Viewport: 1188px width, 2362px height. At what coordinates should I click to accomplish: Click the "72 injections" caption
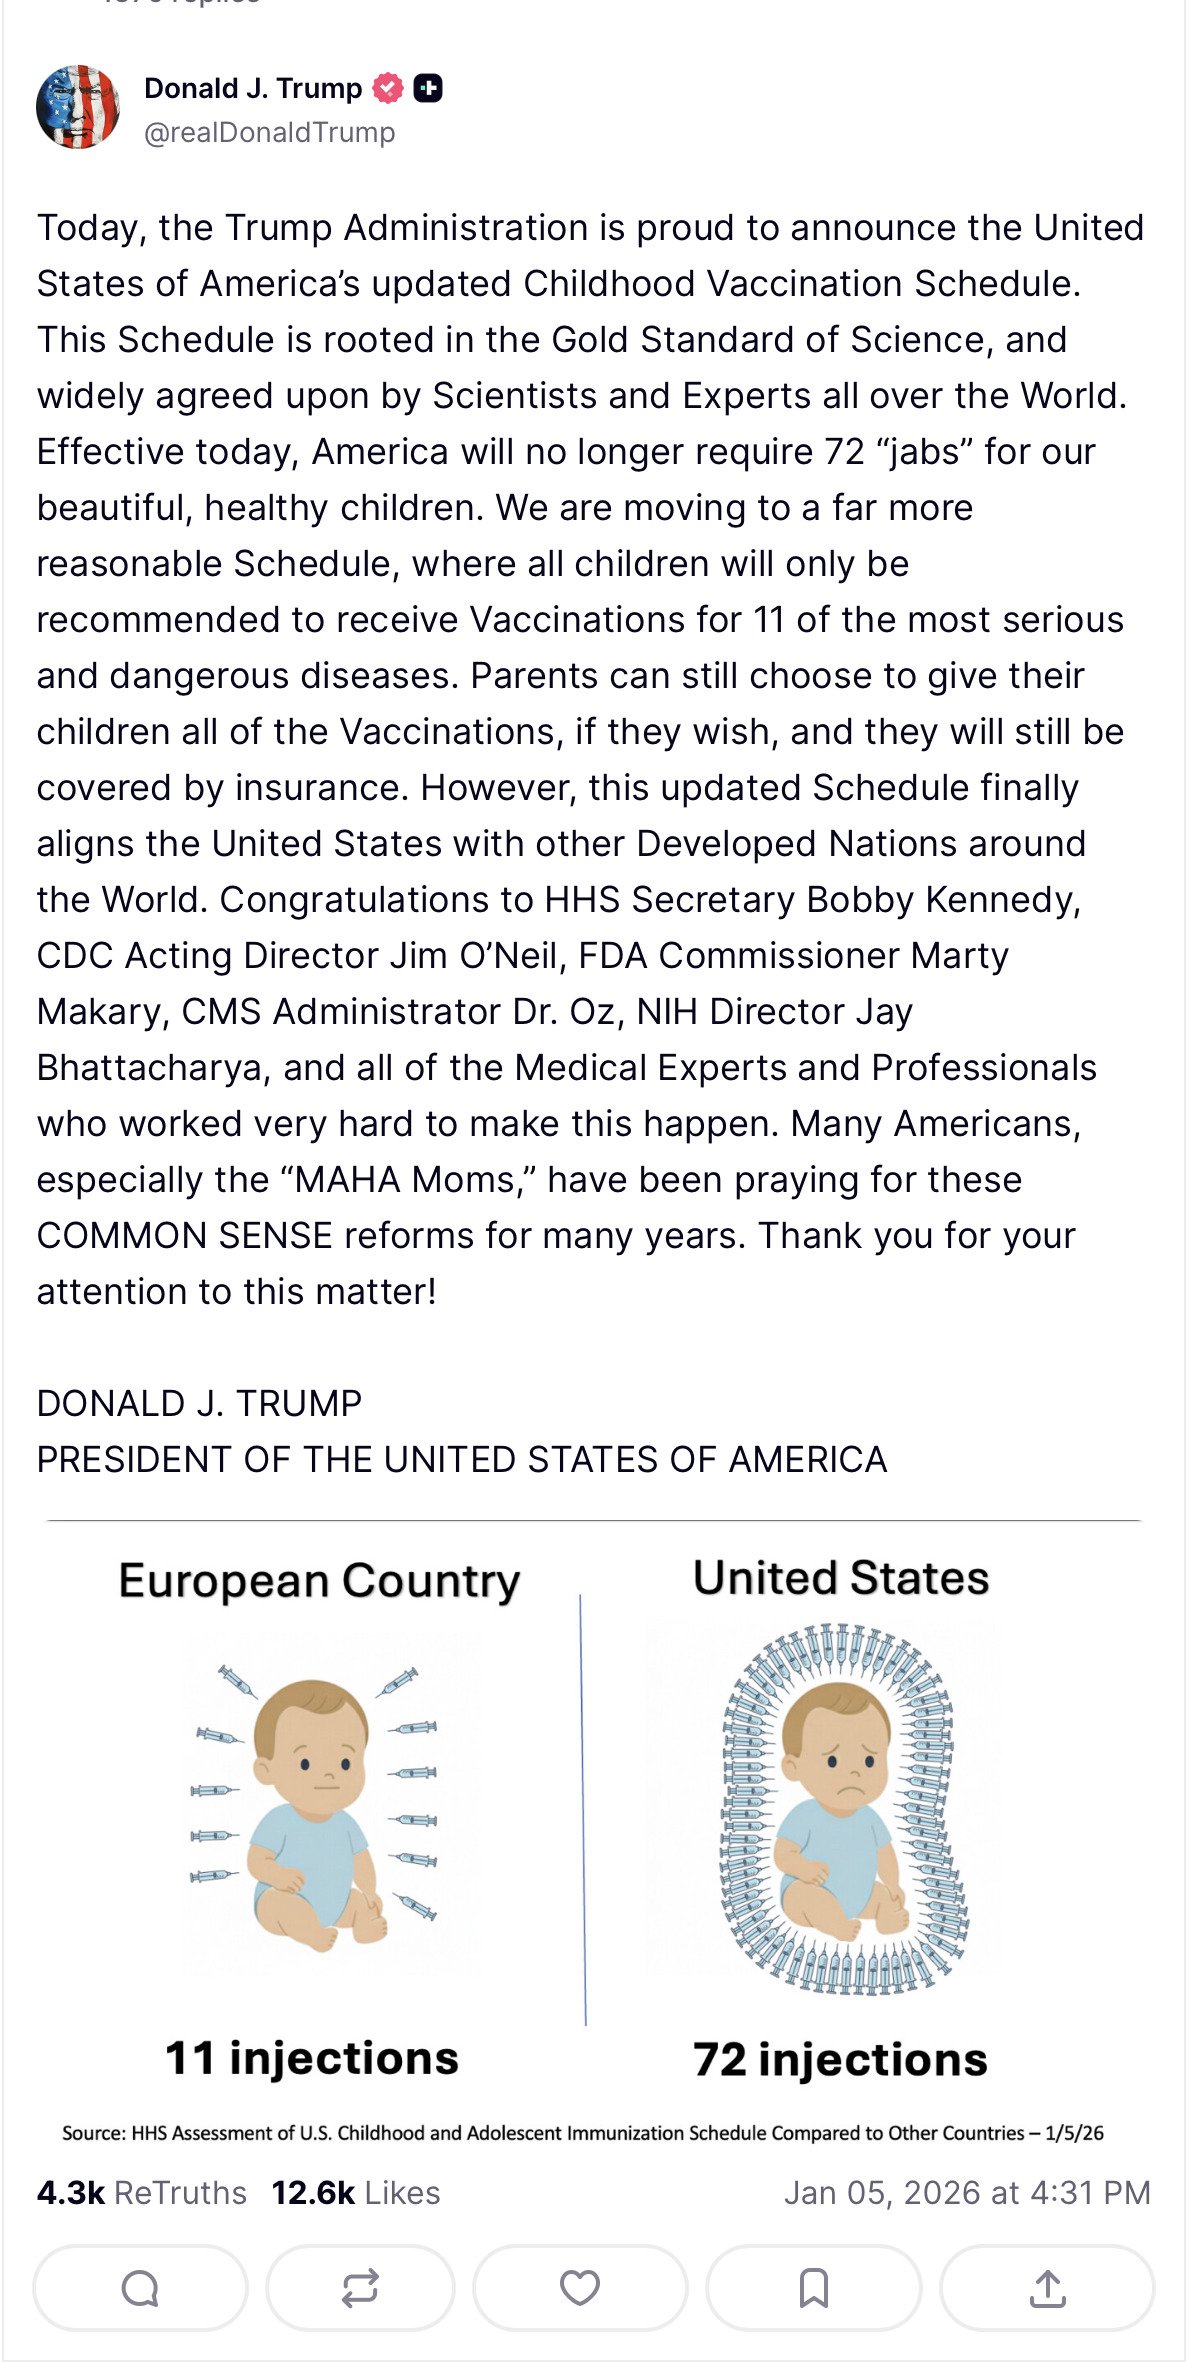coord(840,2060)
